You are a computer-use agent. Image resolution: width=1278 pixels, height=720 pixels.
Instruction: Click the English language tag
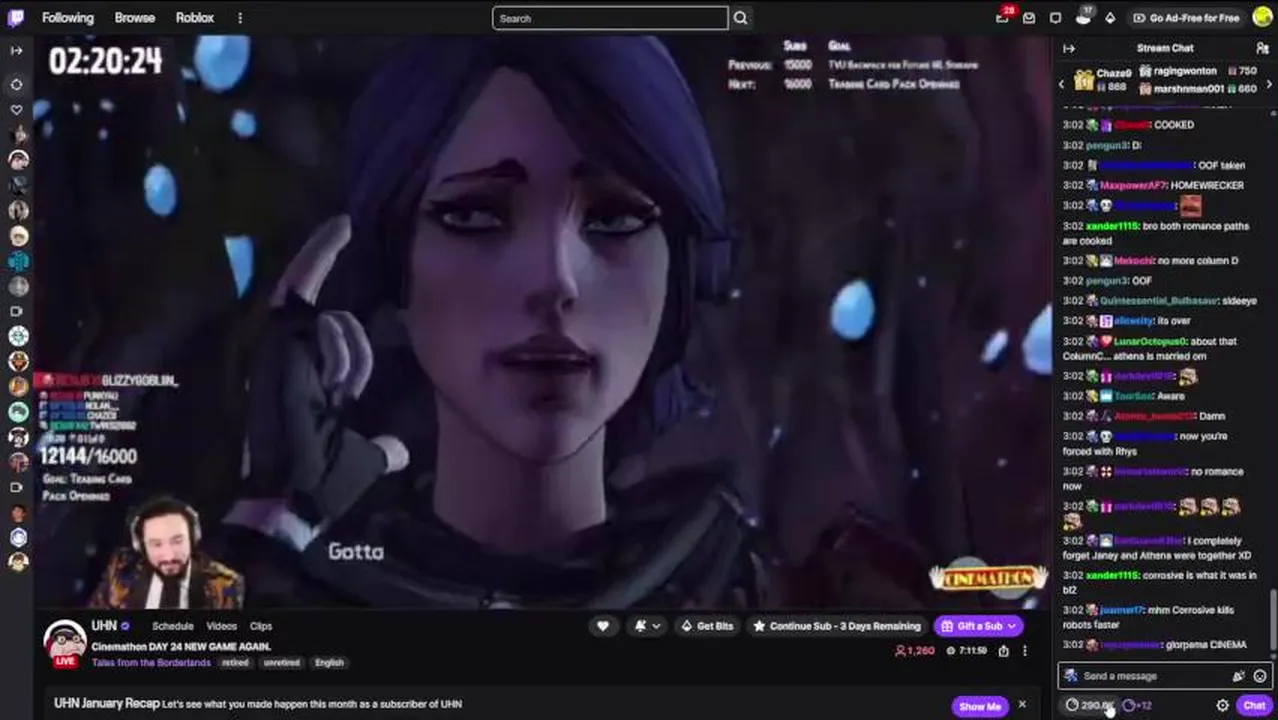click(x=329, y=662)
